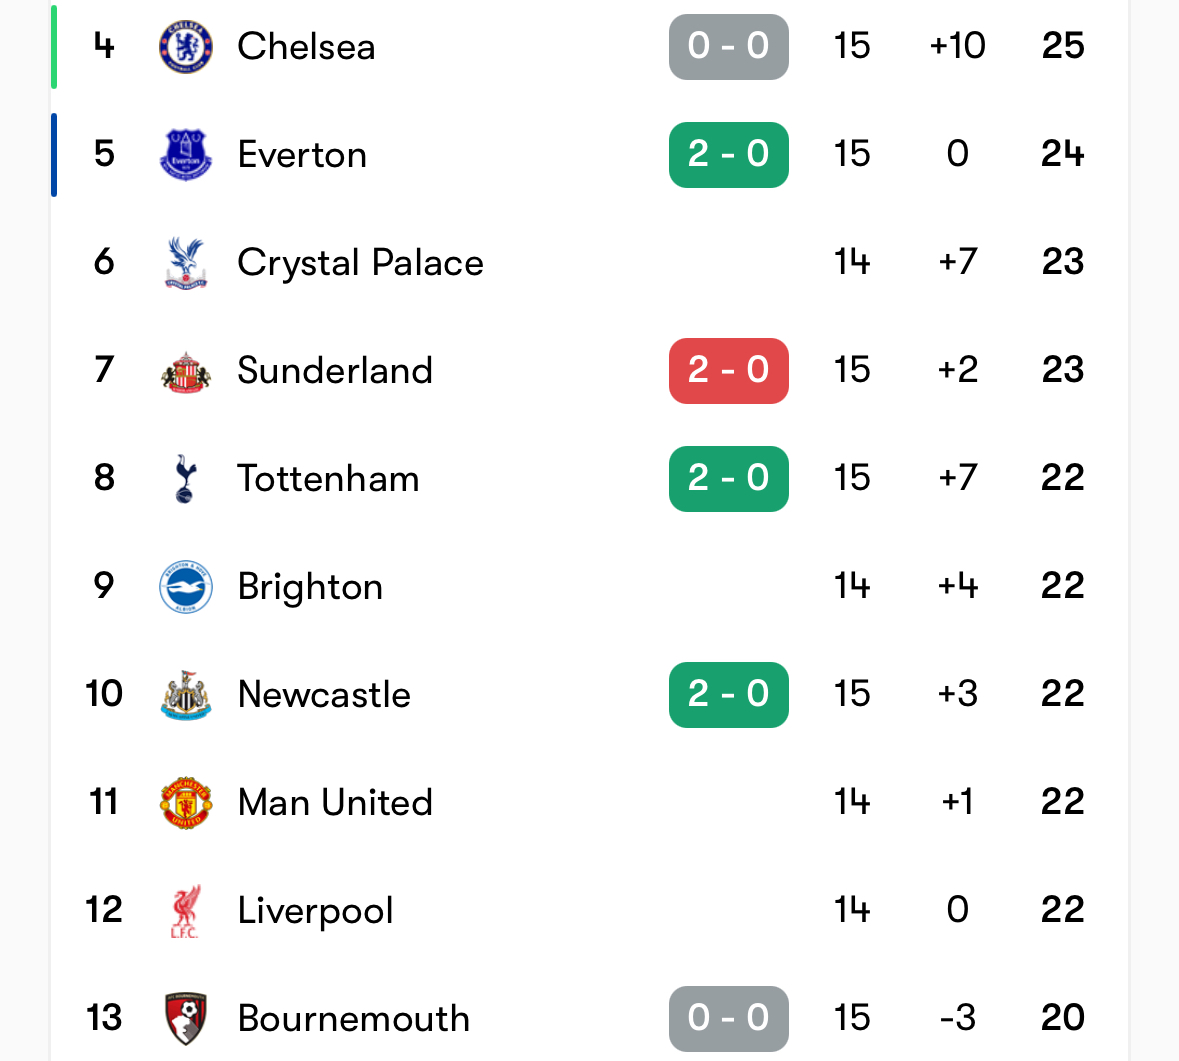Tap the Newcastle United crest
Screen dimensions: 1179x1061
pos(186,695)
